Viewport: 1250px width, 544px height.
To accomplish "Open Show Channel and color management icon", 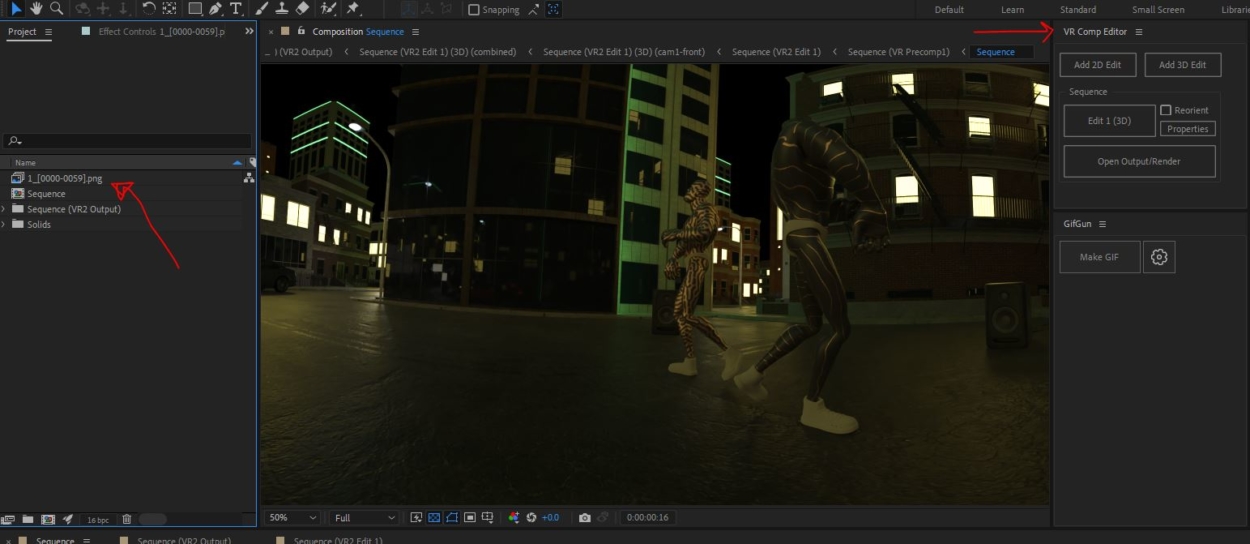I will (x=514, y=517).
